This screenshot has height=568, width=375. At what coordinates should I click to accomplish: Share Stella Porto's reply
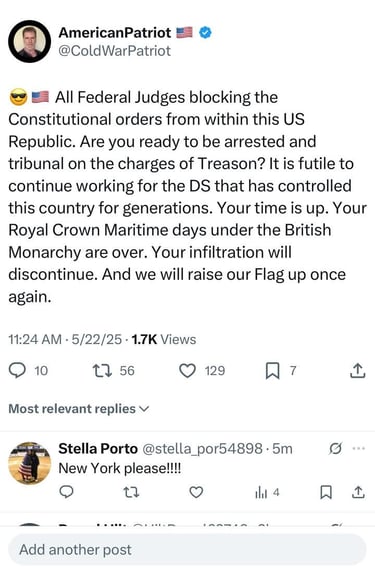point(358,492)
